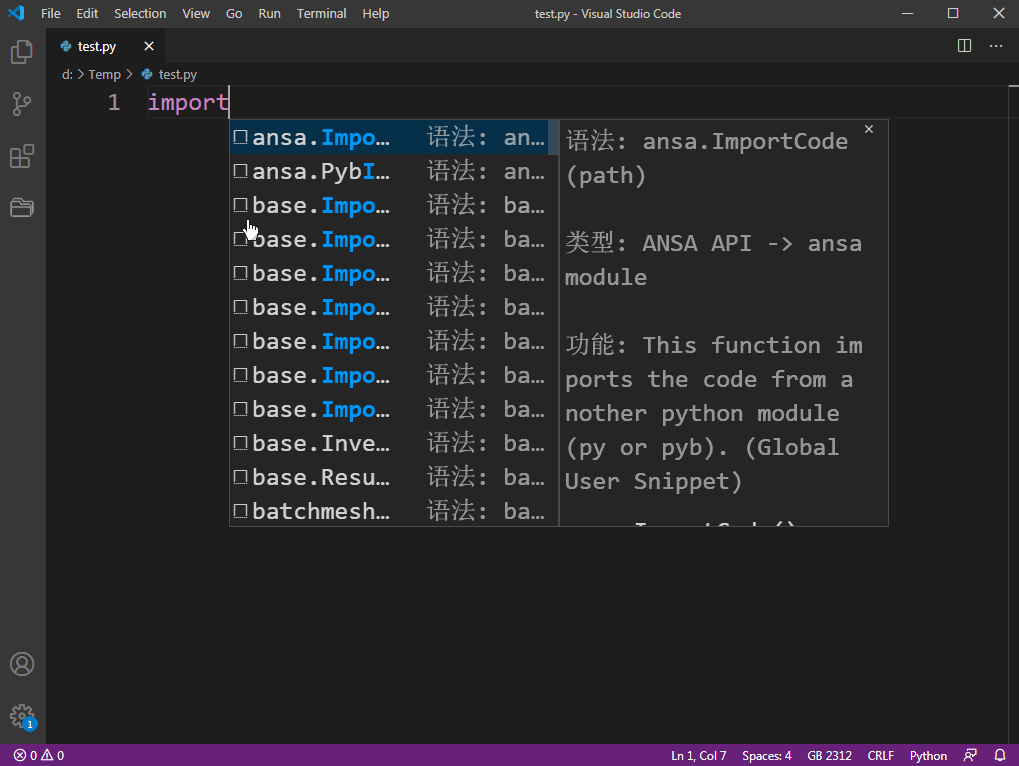Viewport: 1019px width, 766px height.
Task: Open the Accounts icon in the activity bar
Action: point(21,663)
